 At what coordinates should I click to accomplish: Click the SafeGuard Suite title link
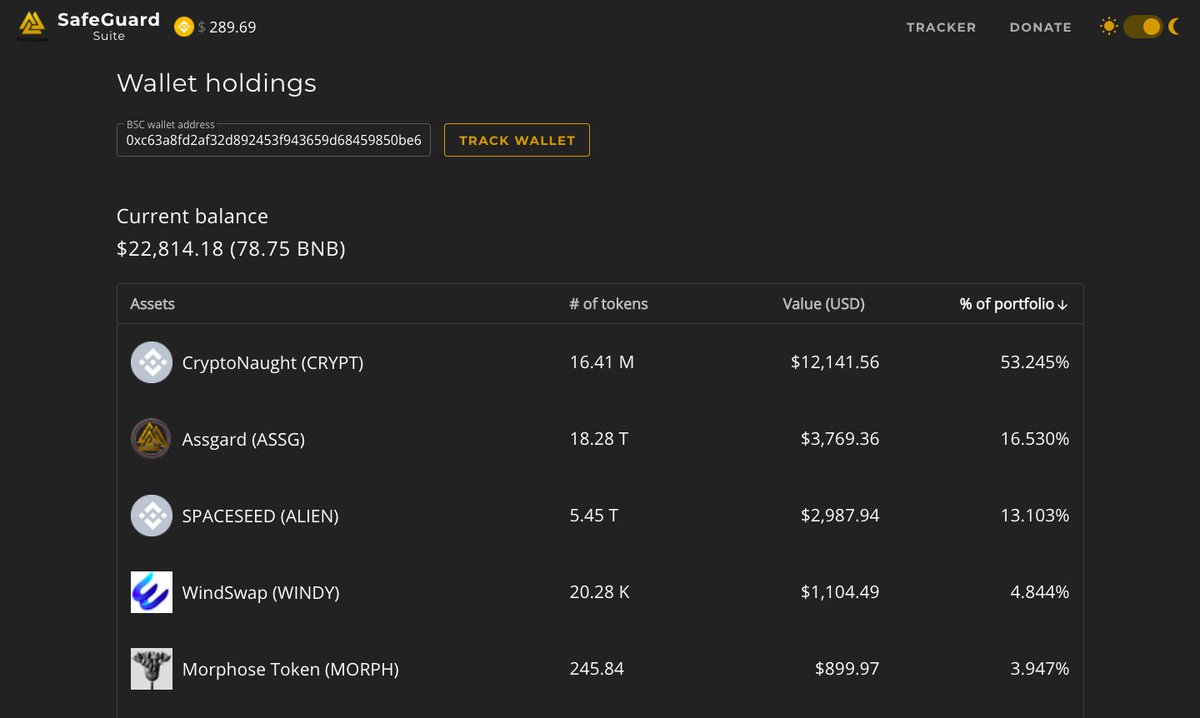tap(108, 27)
